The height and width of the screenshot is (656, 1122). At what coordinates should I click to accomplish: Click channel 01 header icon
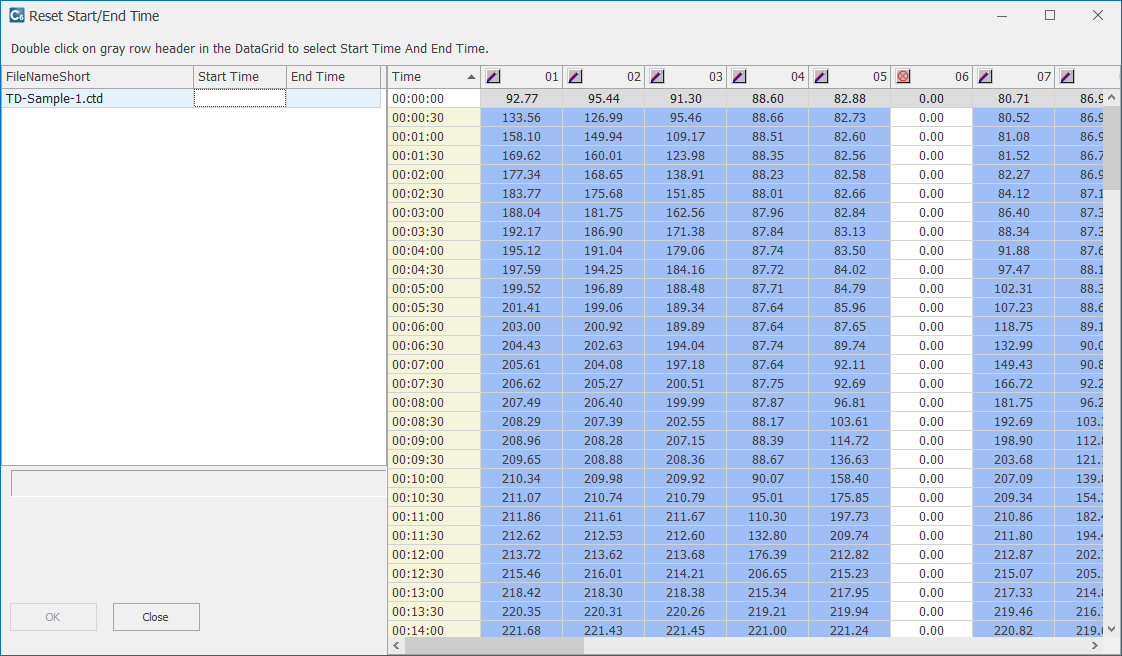click(x=493, y=77)
